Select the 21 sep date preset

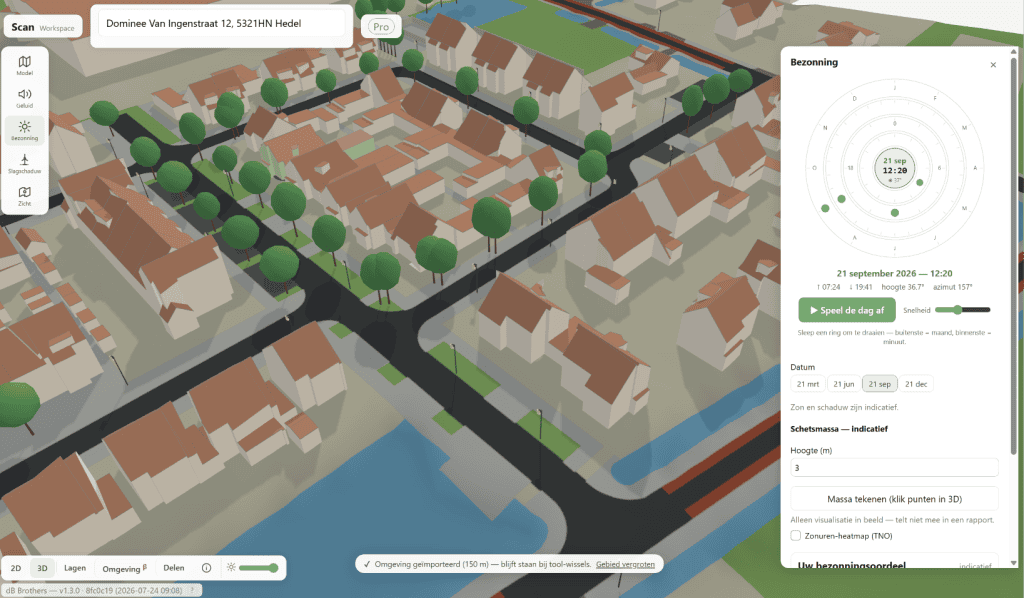(x=880, y=384)
